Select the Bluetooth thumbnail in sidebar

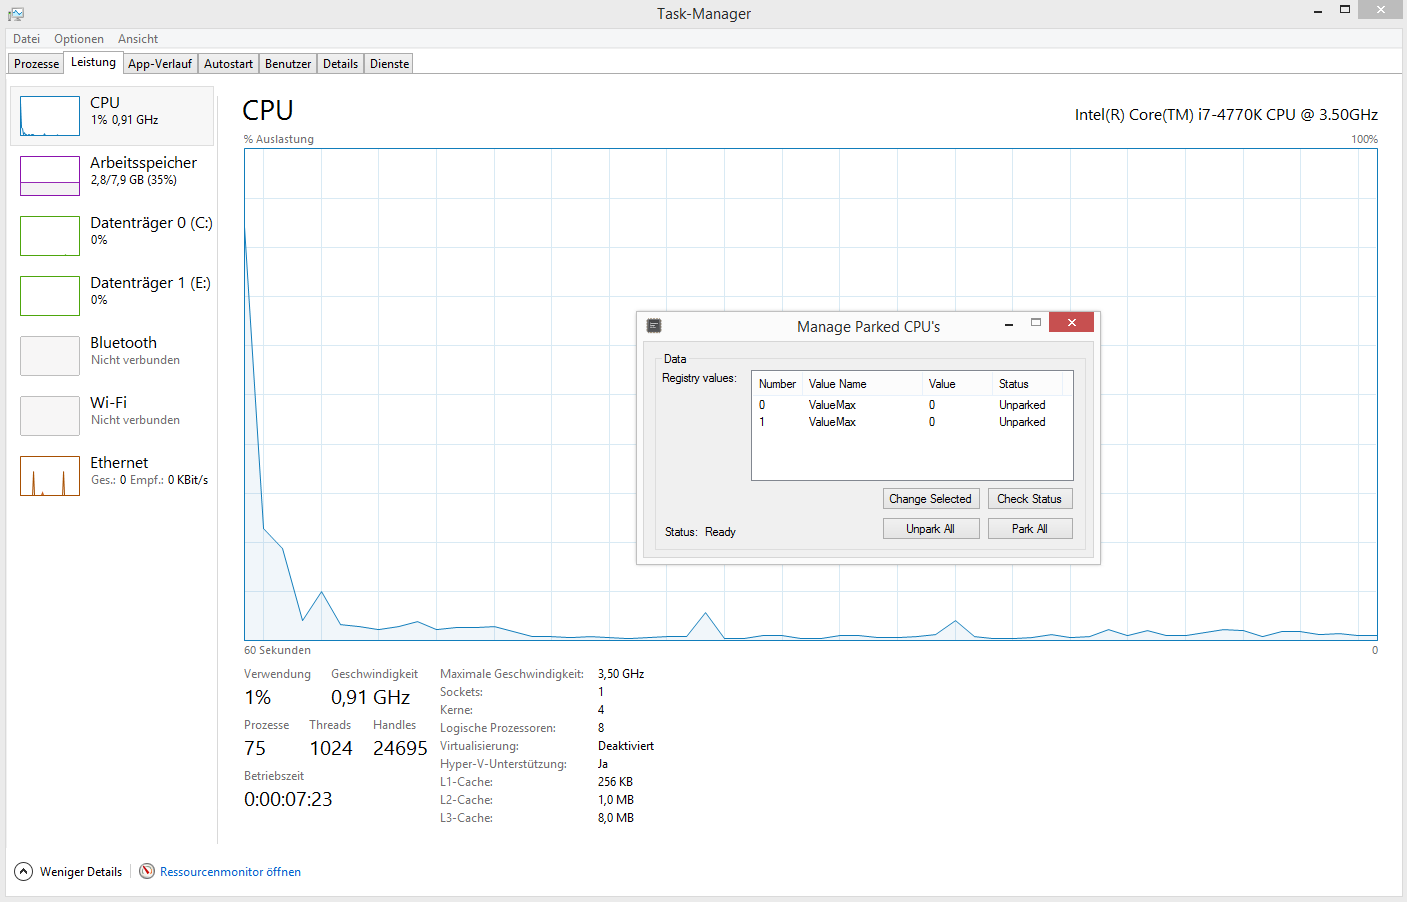50,356
